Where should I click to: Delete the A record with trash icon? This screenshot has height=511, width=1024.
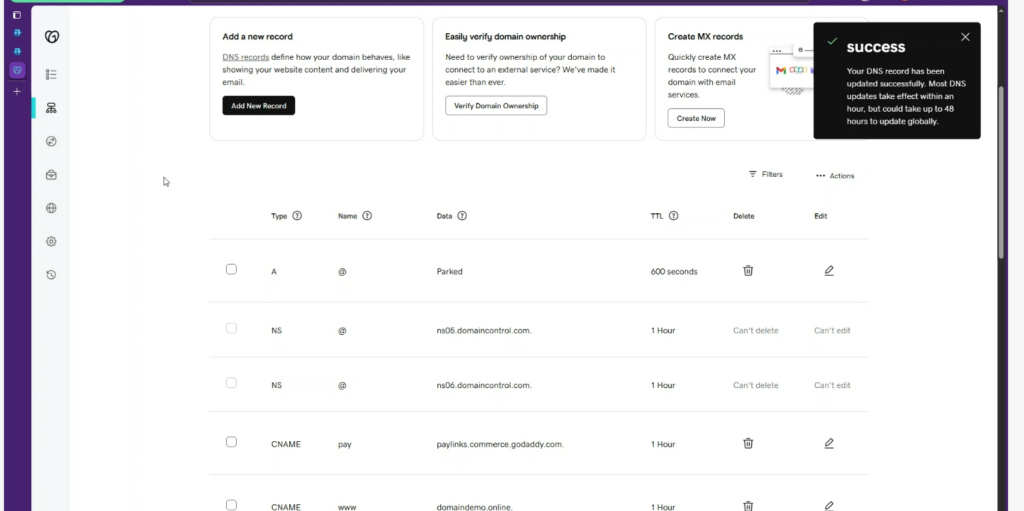click(748, 271)
